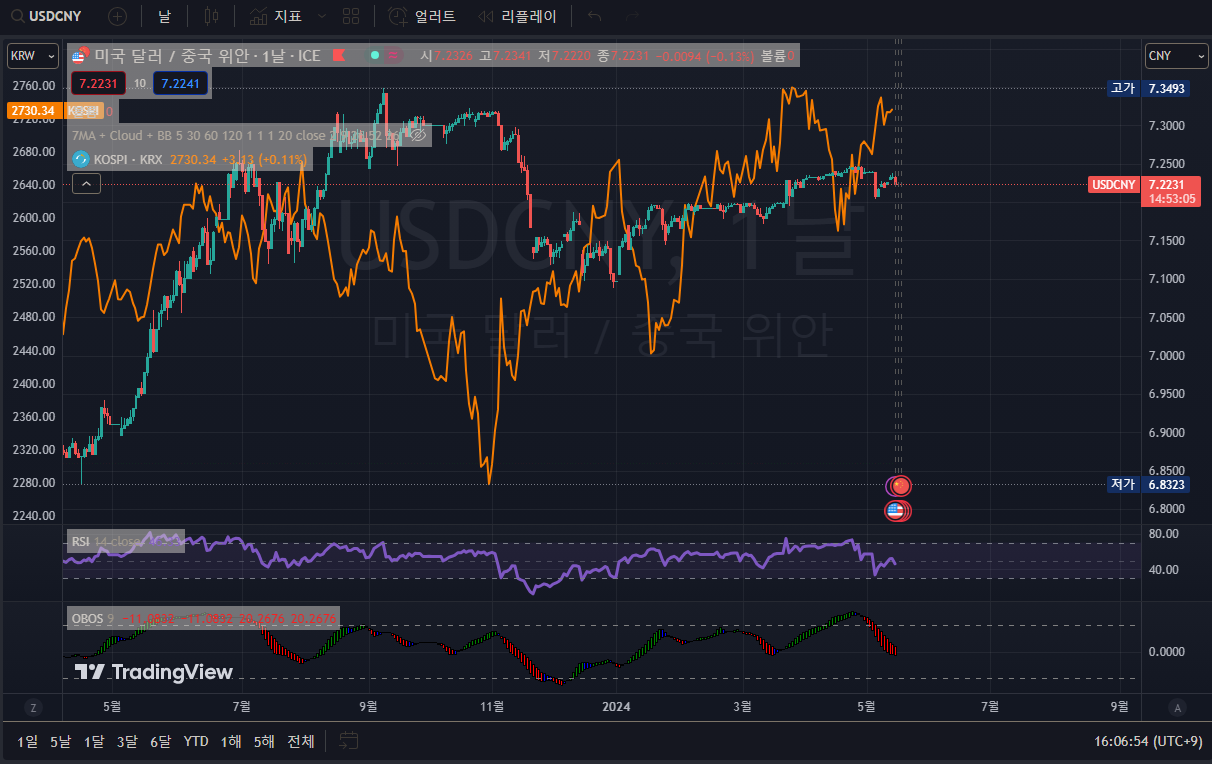Click the China flag event marker
Screen dimensions: 1212x764
pyautogui.click(x=901, y=486)
